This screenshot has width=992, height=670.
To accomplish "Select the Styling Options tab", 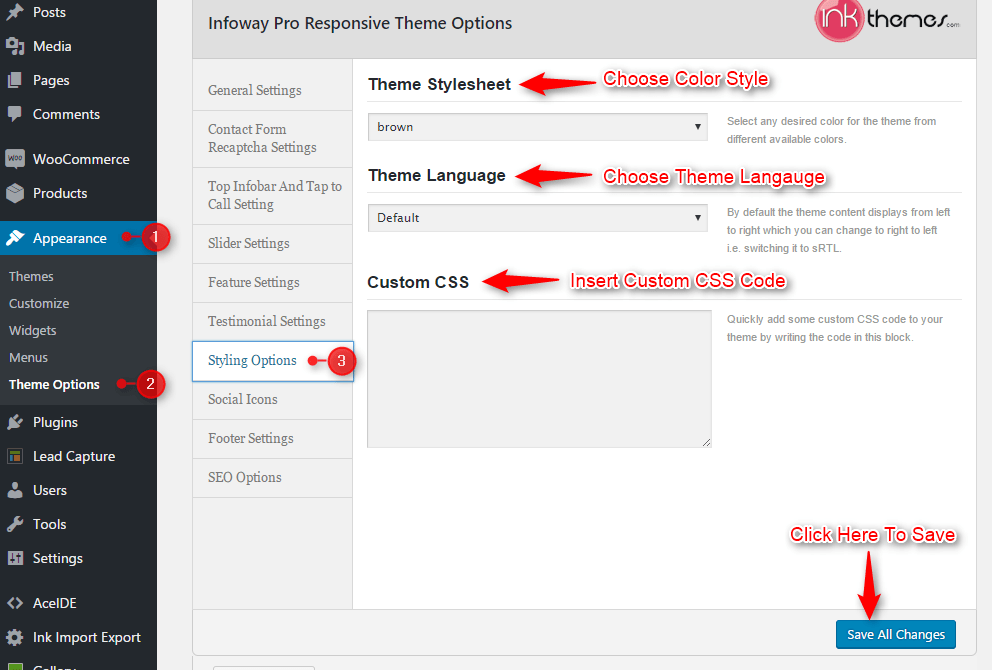I will click(273, 361).
